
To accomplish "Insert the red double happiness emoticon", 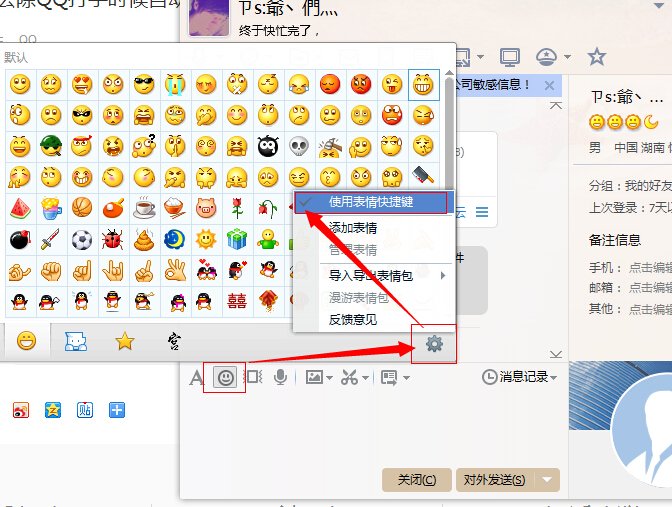I will pos(237,301).
